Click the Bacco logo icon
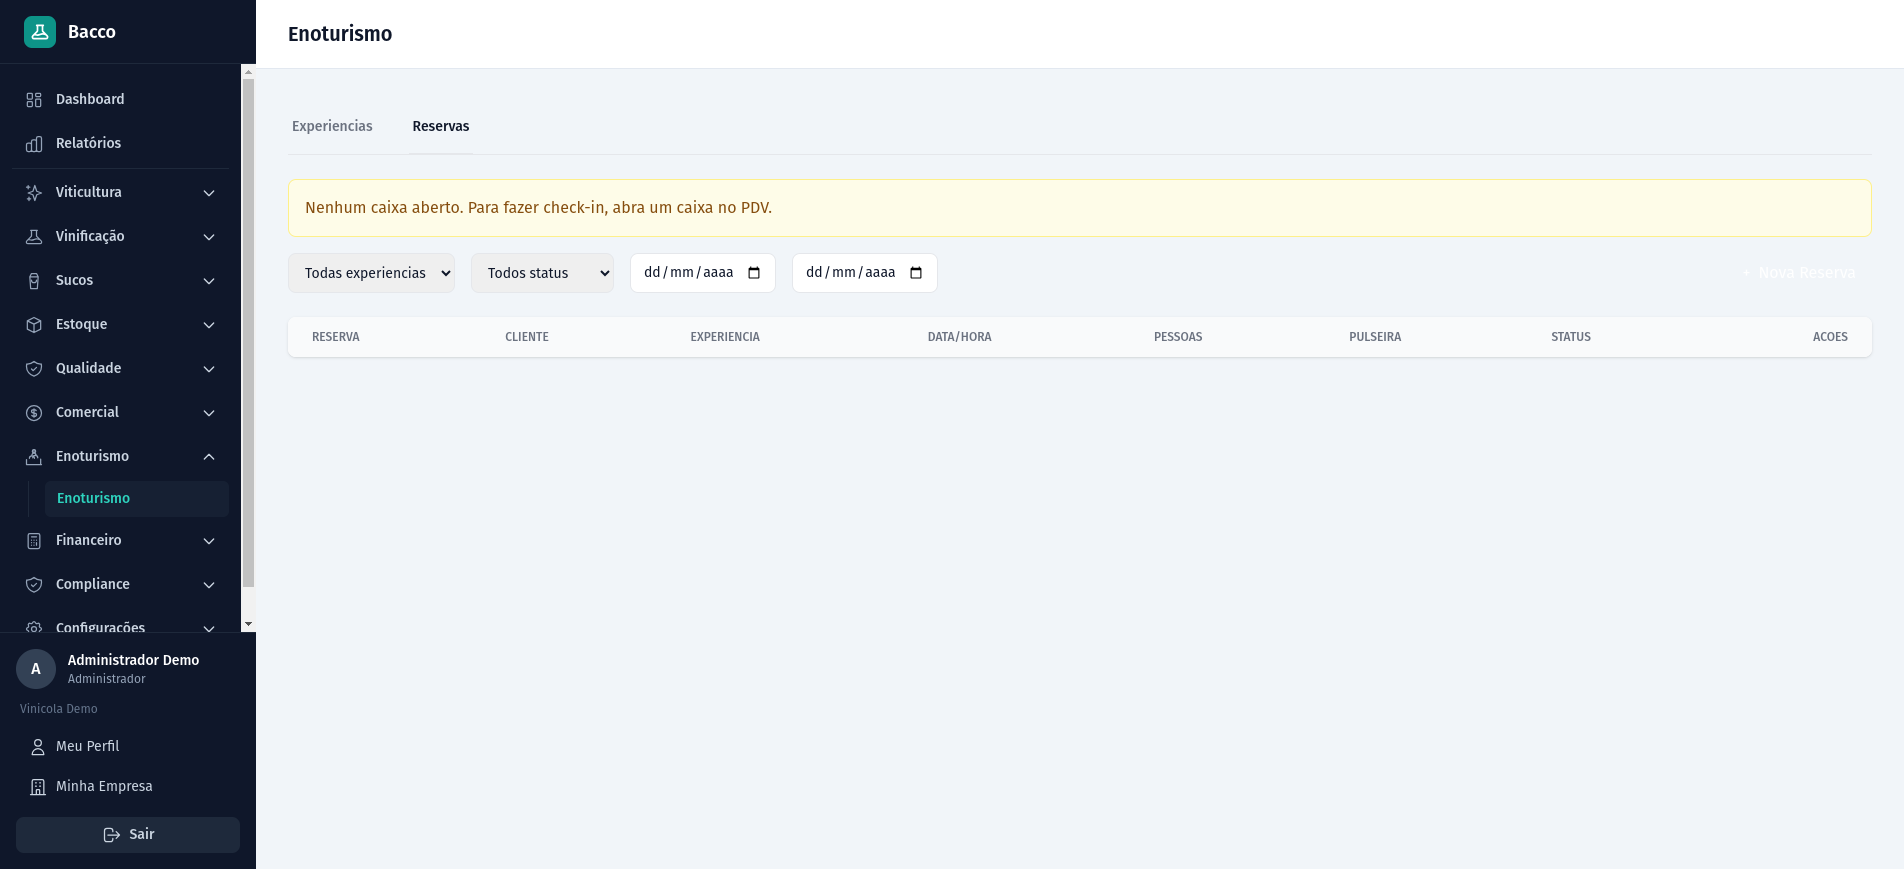 (40, 32)
